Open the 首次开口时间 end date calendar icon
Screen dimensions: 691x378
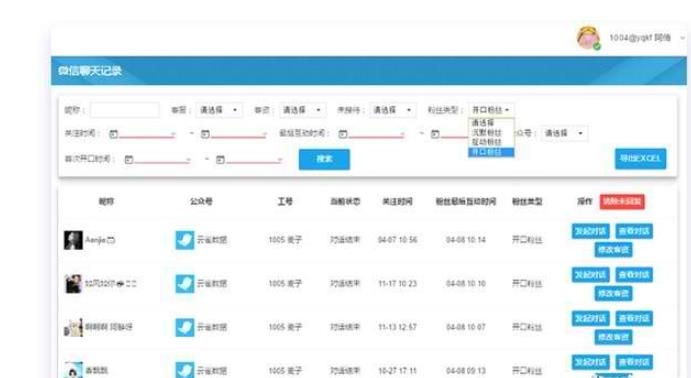coord(220,159)
